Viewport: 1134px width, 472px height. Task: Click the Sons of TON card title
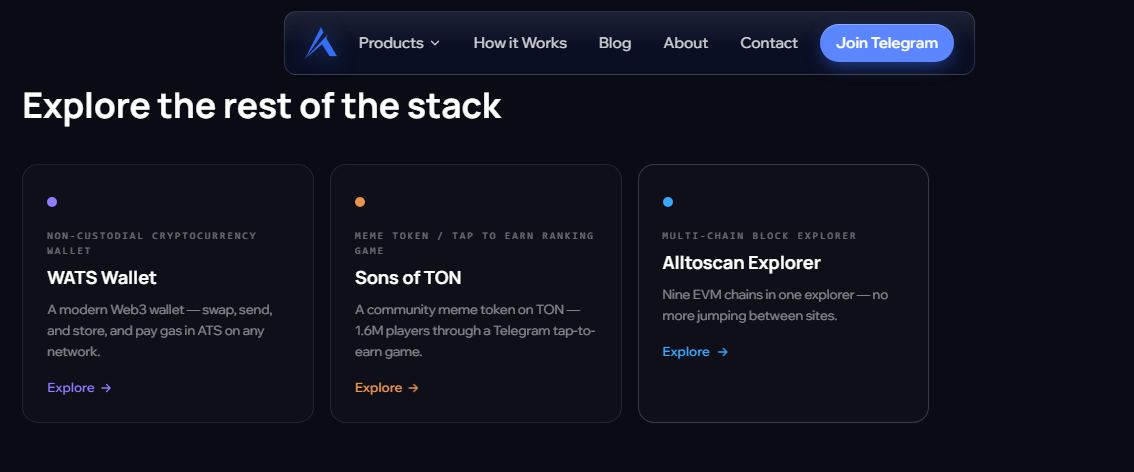pos(408,278)
